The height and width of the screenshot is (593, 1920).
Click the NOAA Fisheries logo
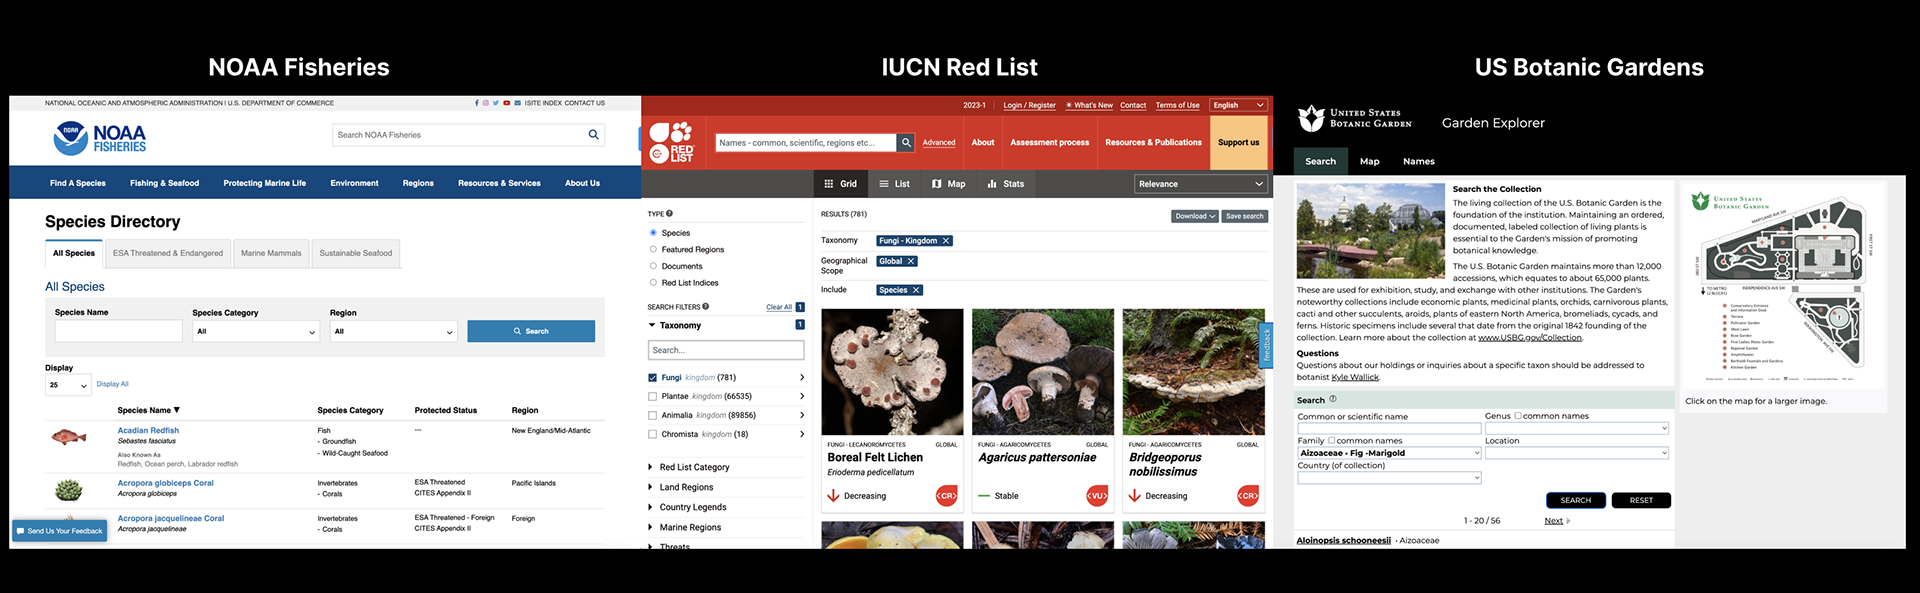click(99, 138)
